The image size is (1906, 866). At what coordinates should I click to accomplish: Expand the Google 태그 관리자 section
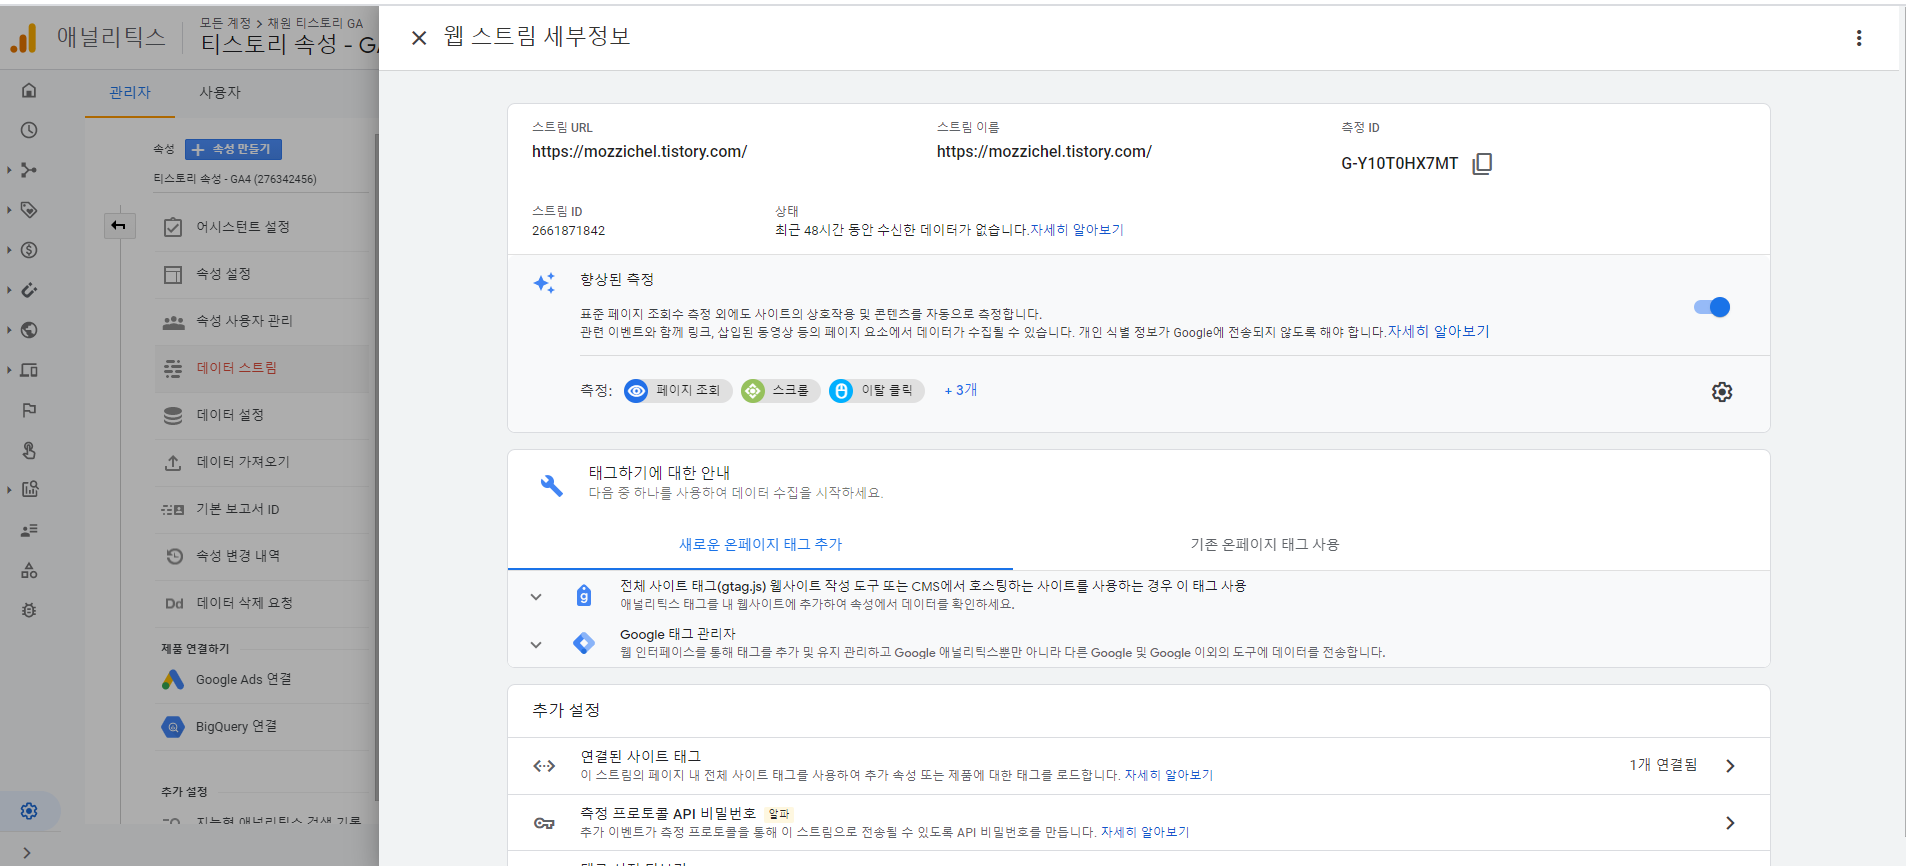[x=536, y=645]
